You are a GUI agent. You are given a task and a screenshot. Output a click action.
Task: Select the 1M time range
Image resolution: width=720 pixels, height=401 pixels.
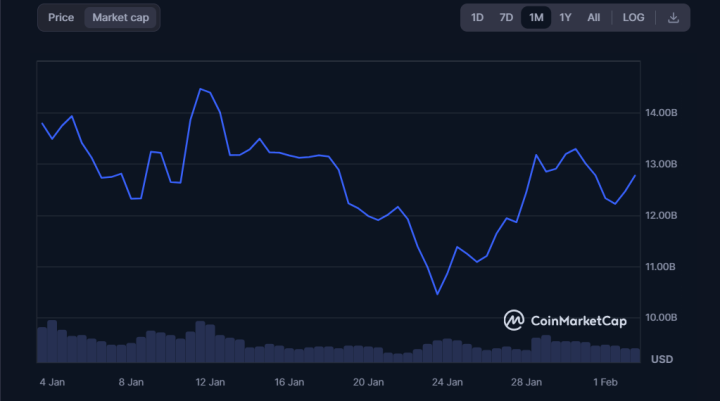536,17
